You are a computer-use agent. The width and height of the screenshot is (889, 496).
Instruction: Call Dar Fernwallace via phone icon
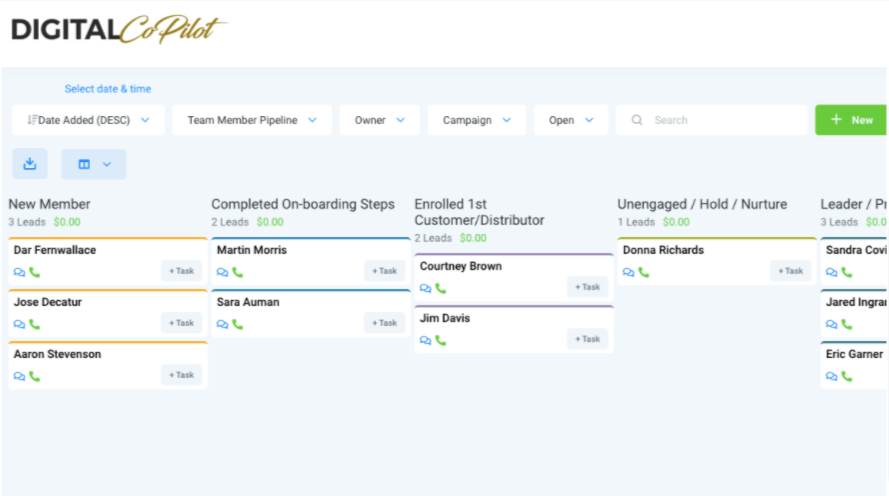pyautogui.click(x=35, y=272)
